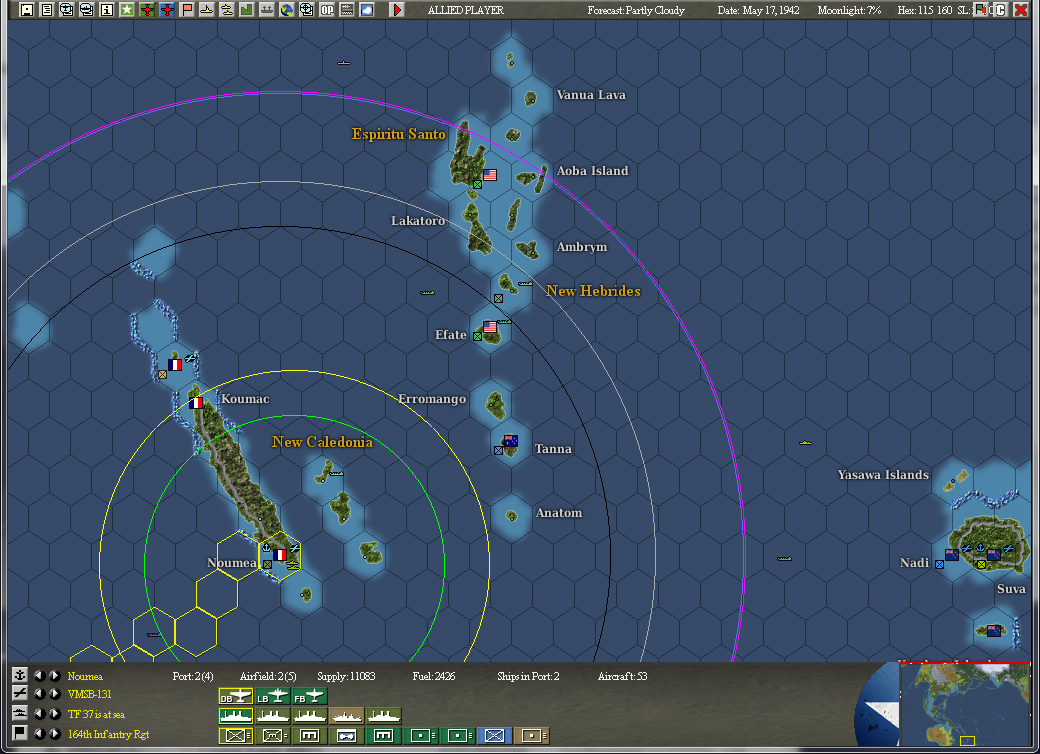Click the 'ALLIED PLAYER' title text

coord(465,10)
